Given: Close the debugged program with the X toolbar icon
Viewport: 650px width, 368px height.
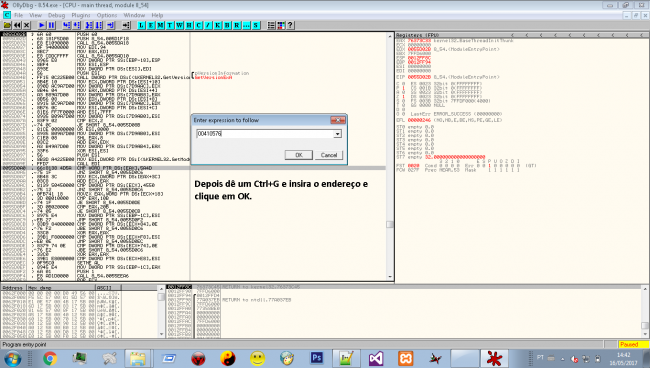Looking at the screenshot, I should 27,25.
